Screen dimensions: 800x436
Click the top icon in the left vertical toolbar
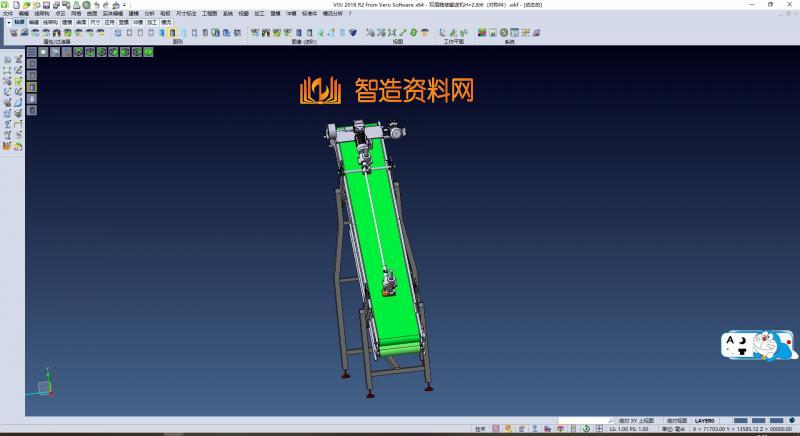[x=7, y=60]
